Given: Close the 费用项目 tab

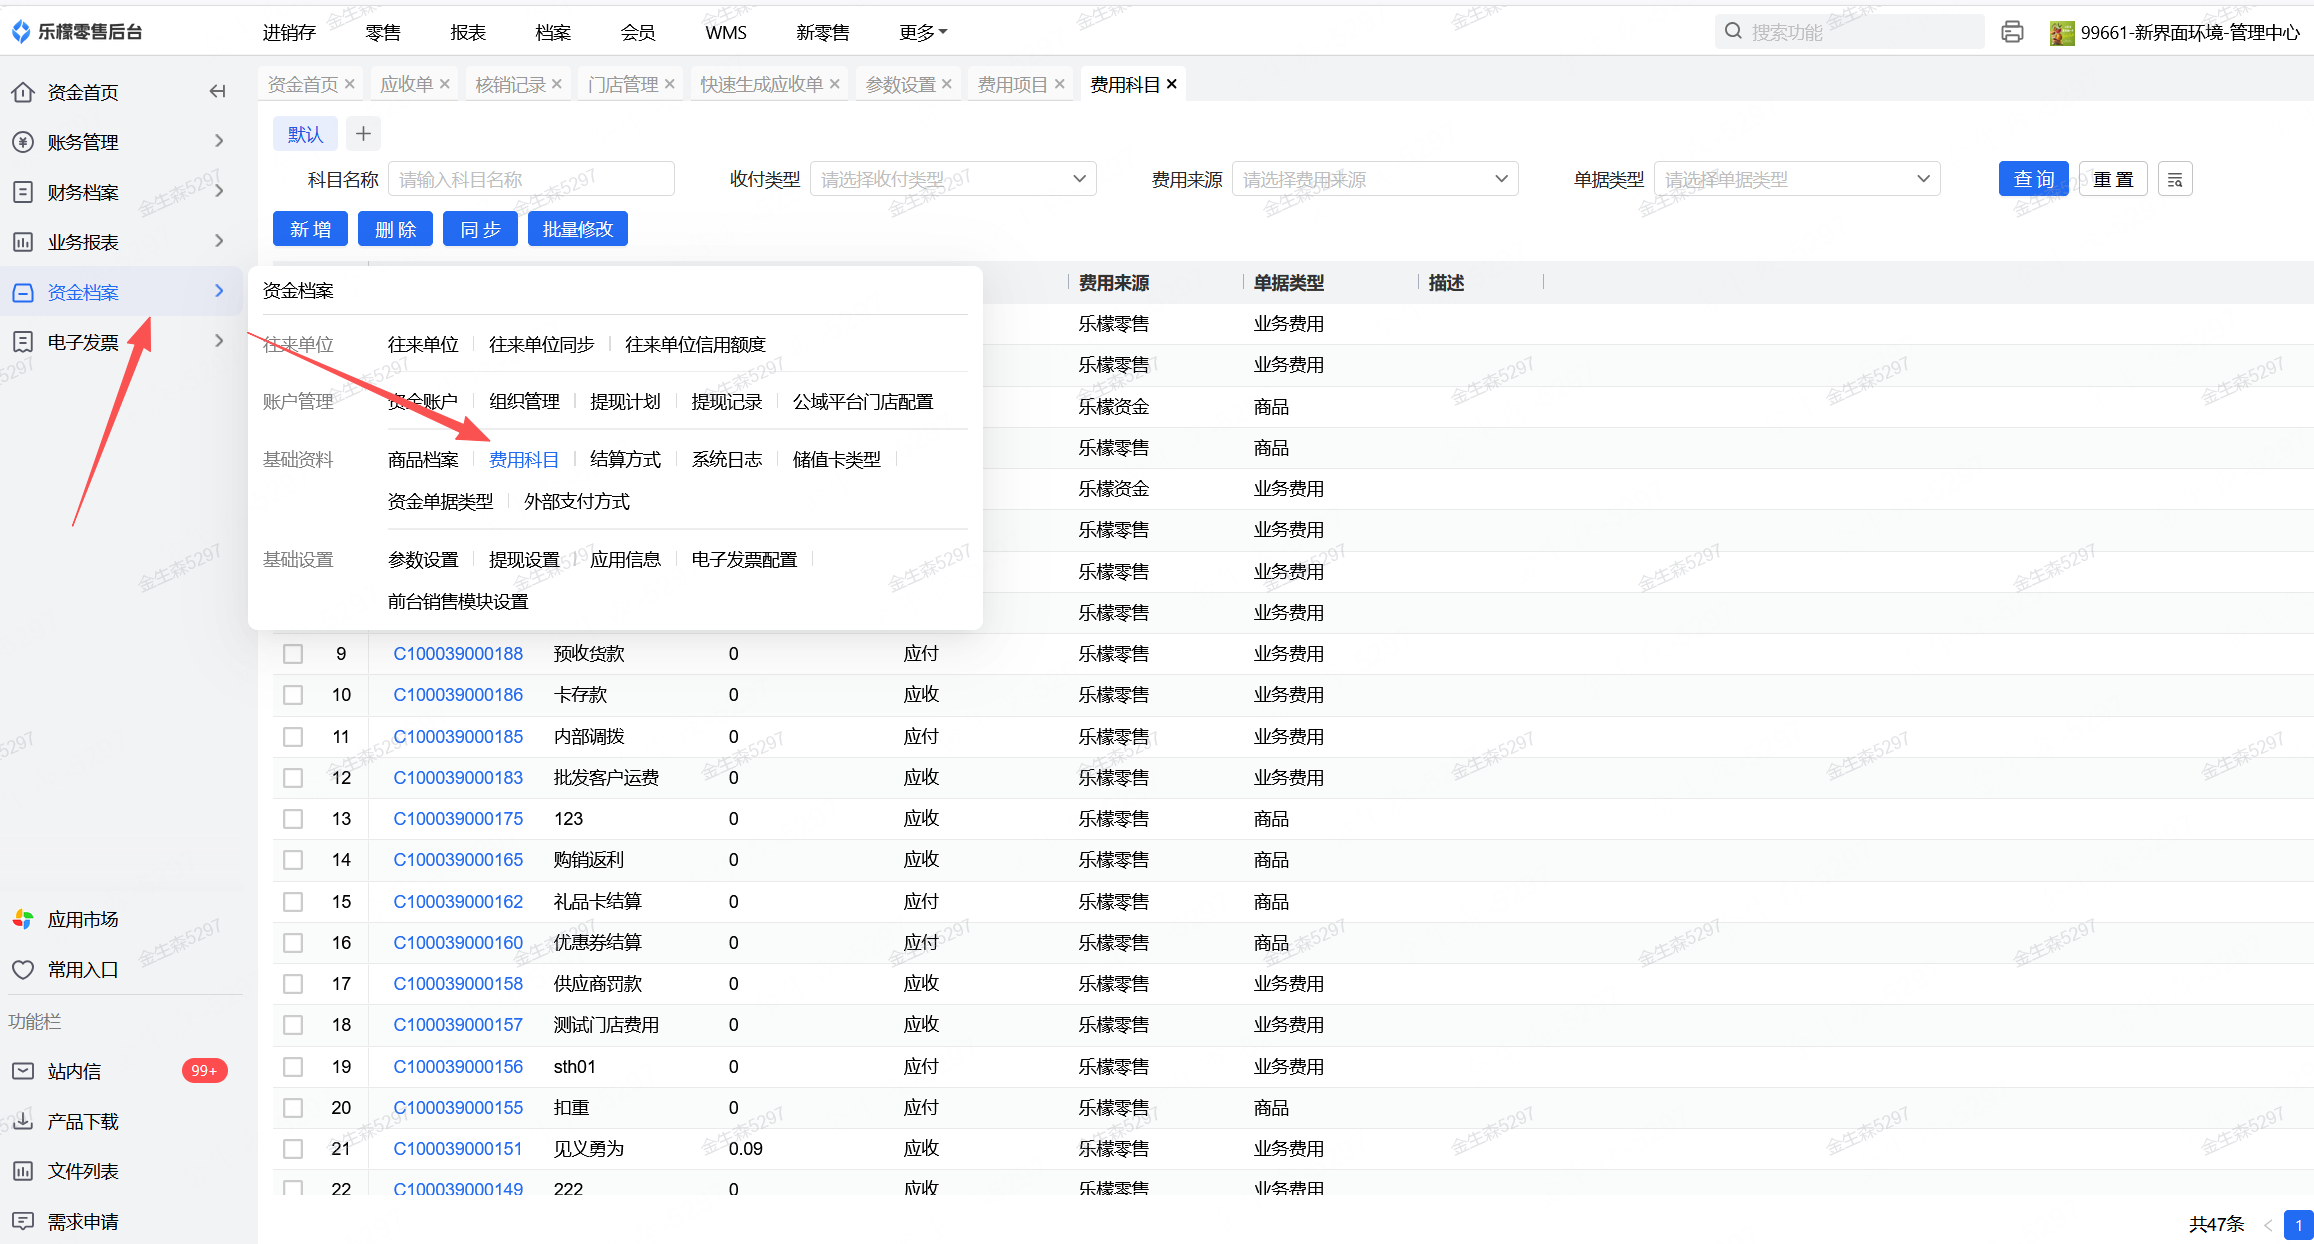Looking at the screenshot, I should click(1059, 84).
